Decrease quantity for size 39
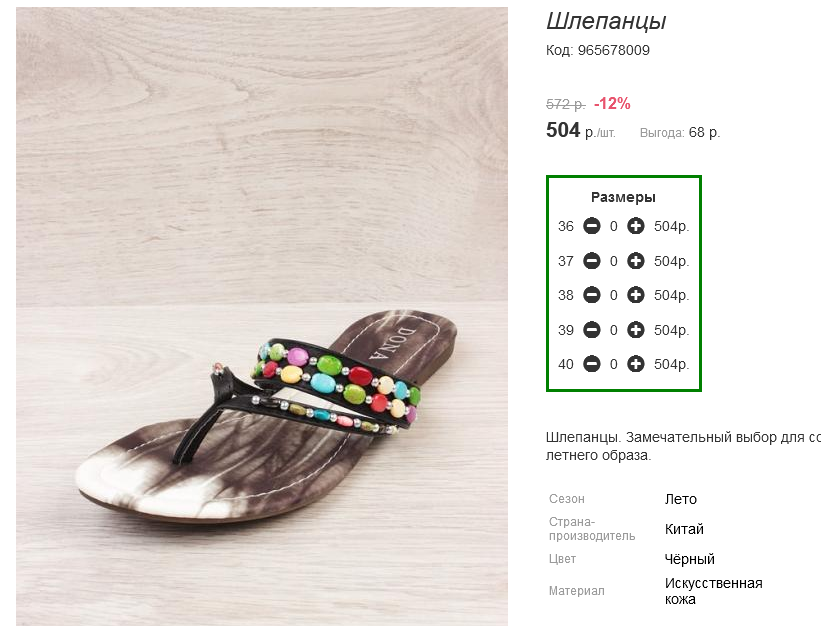The width and height of the screenshot is (821, 626). [x=592, y=330]
